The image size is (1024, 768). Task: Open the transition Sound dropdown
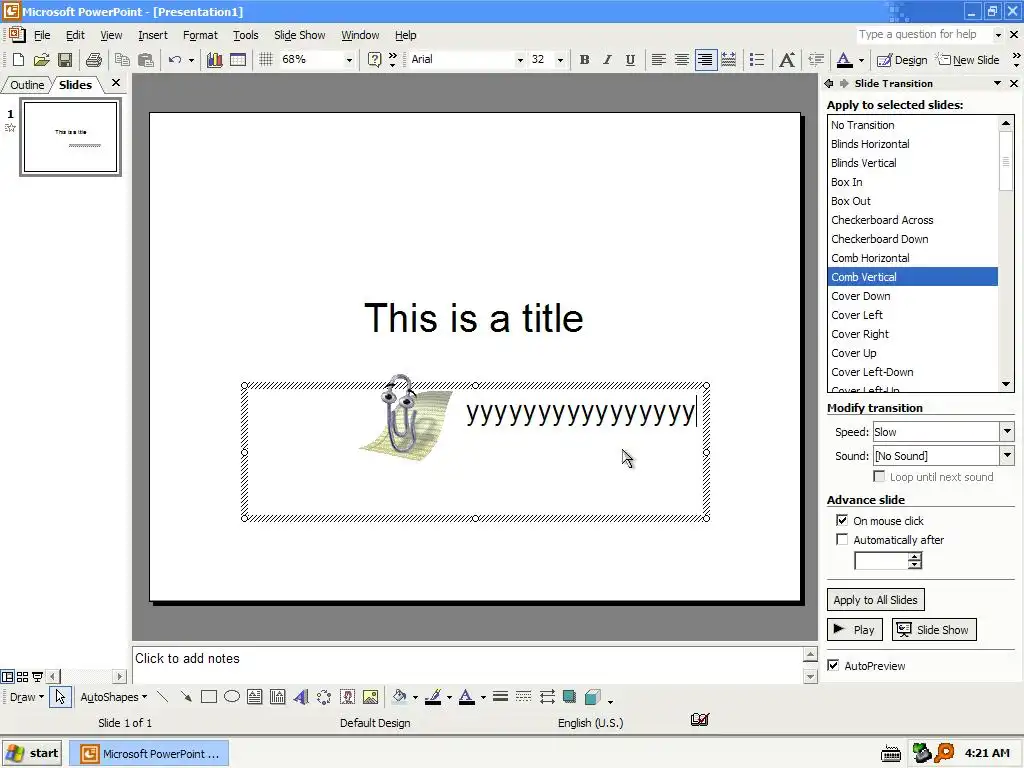(x=1006, y=456)
